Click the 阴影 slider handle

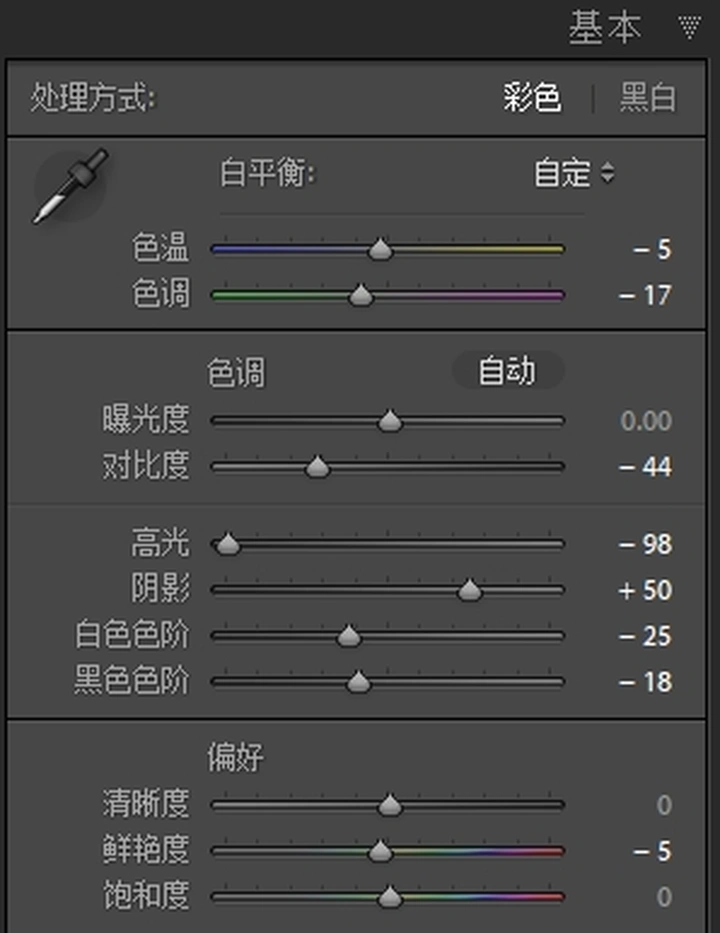click(x=469, y=590)
